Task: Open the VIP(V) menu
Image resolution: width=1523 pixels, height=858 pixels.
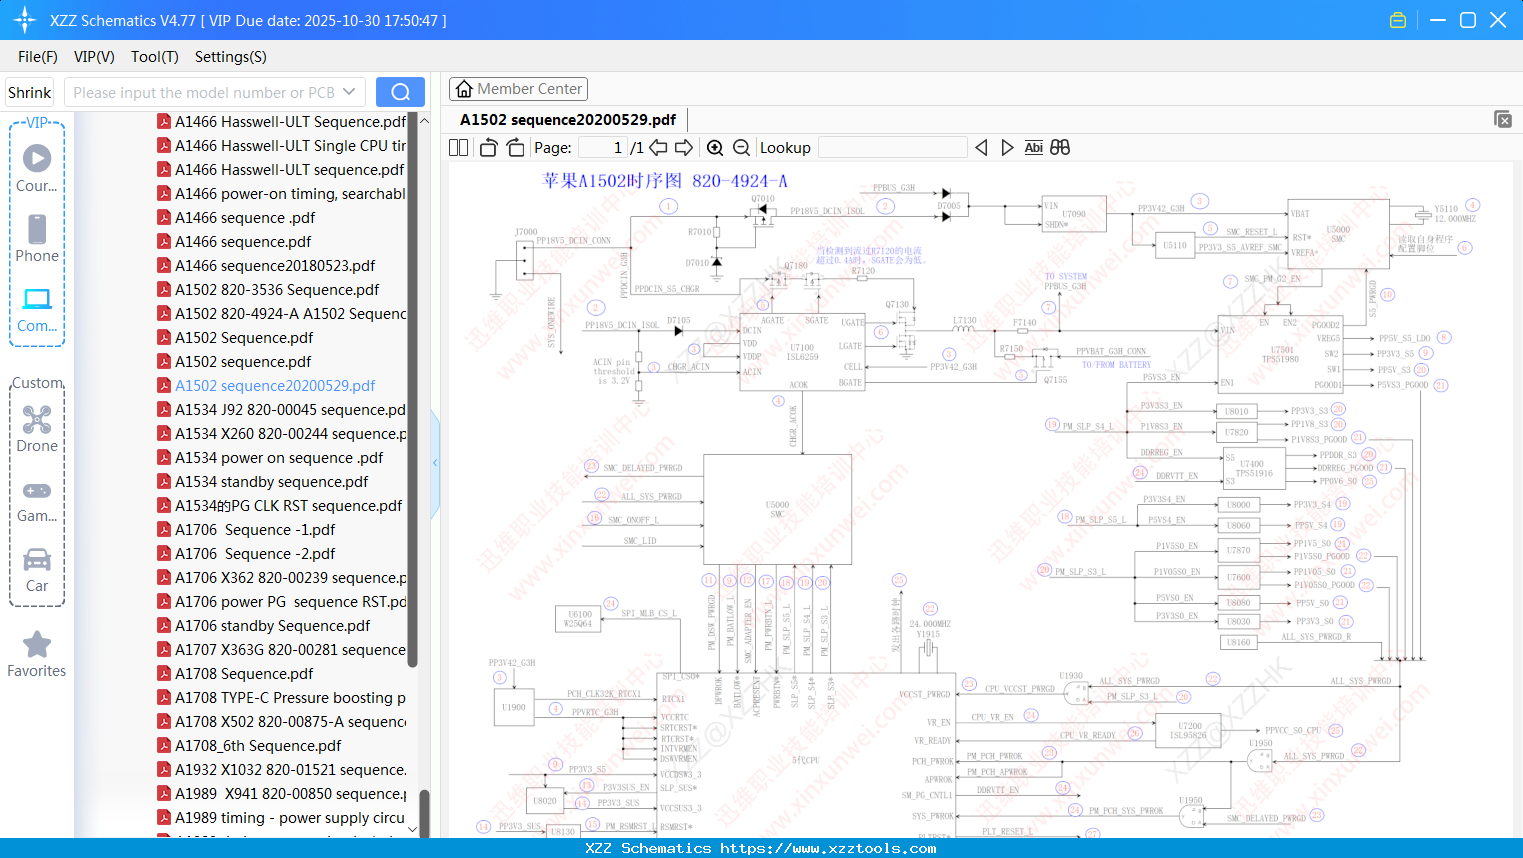Action: [94, 57]
